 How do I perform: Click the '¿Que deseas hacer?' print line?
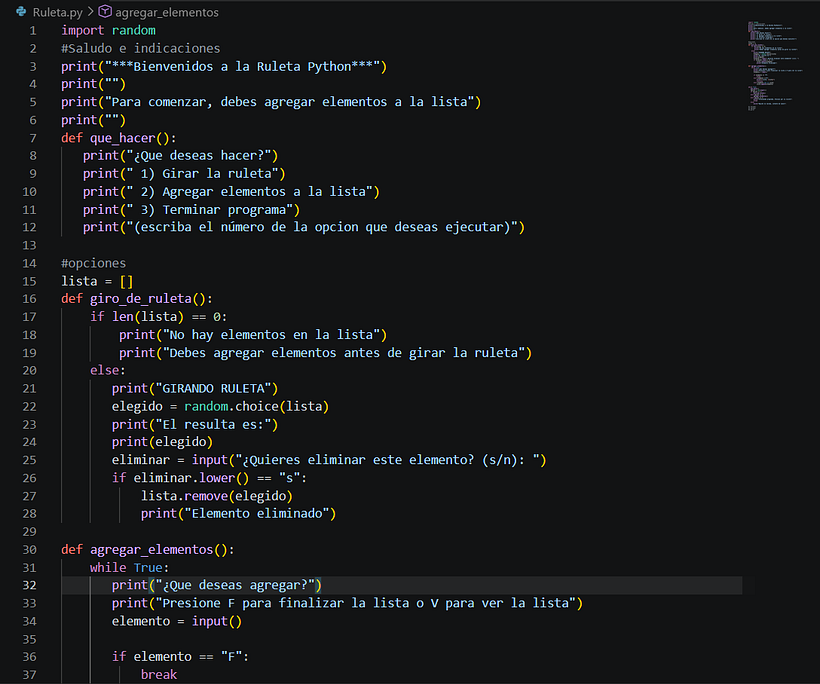[180, 156]
